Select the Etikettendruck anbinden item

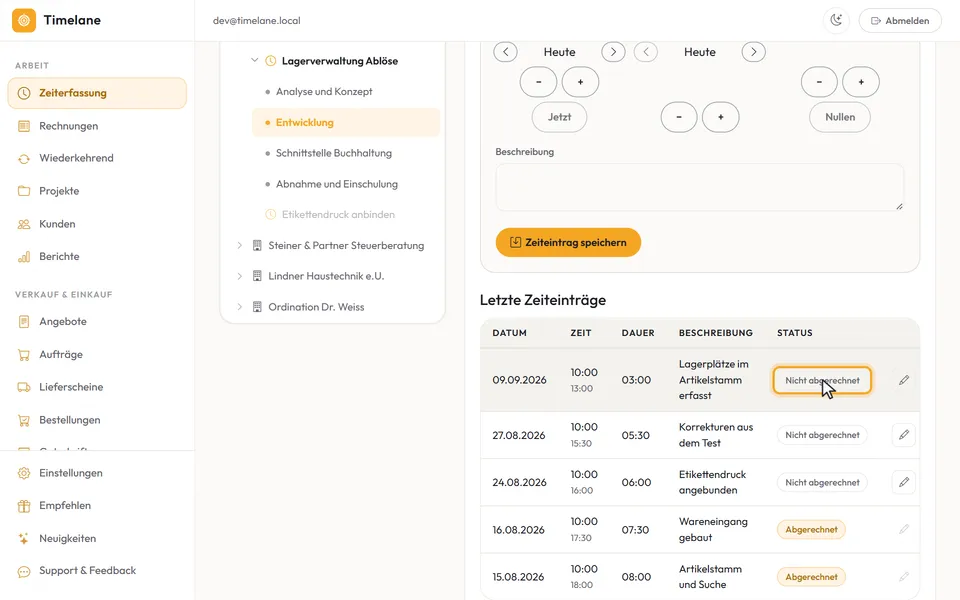(346, 214)
